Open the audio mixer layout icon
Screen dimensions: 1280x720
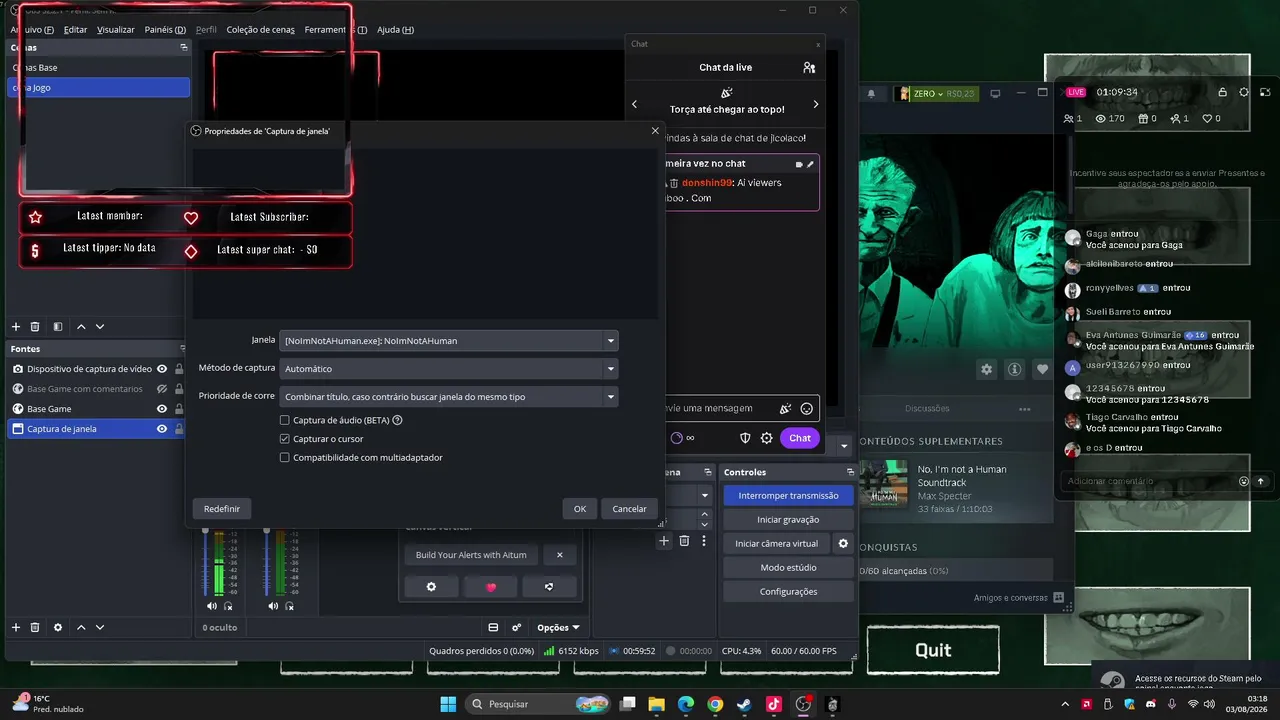tap(493, 628)
